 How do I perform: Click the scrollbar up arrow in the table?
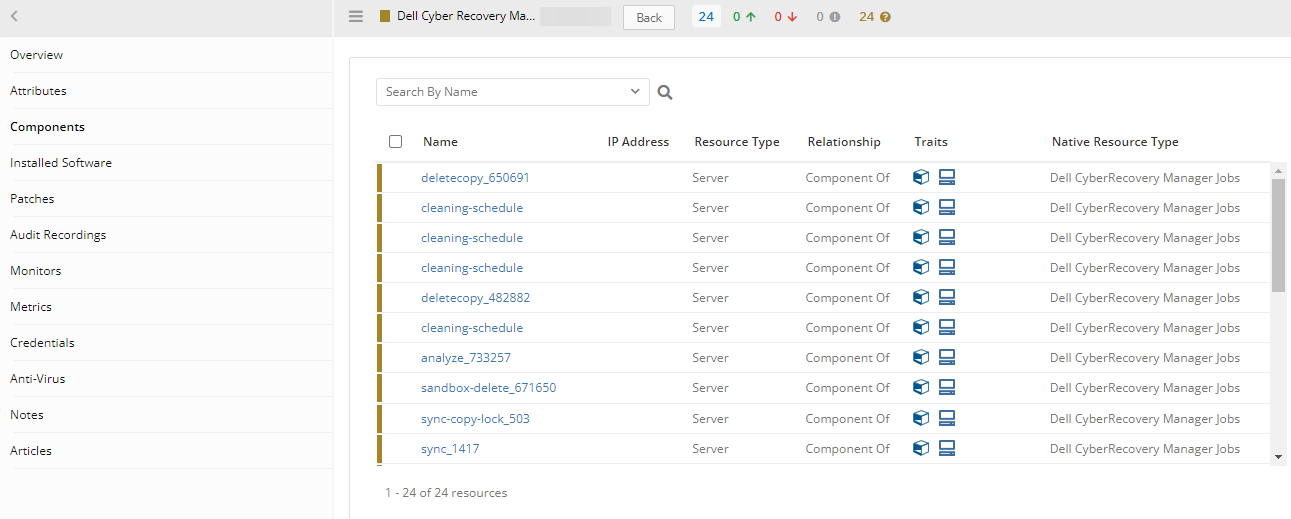point(1278,171)
